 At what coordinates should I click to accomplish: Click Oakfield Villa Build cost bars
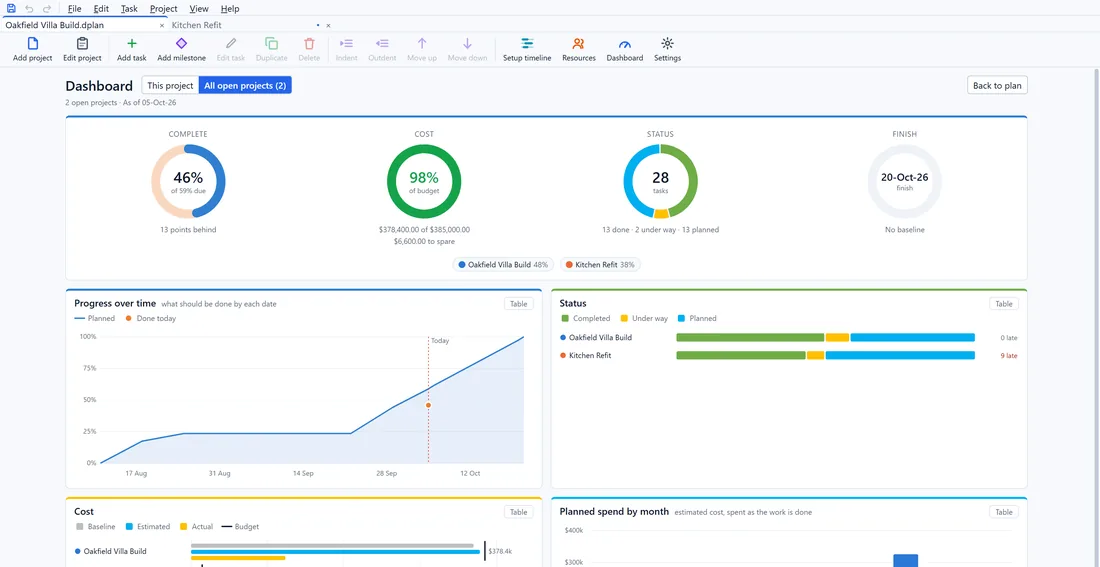pos(337,552)
